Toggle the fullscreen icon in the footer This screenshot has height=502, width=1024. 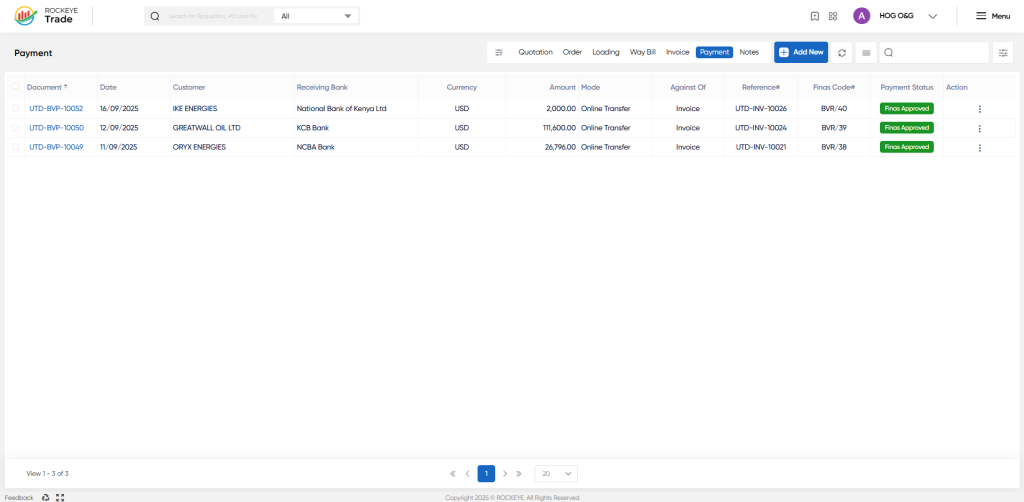coord(60,497)
